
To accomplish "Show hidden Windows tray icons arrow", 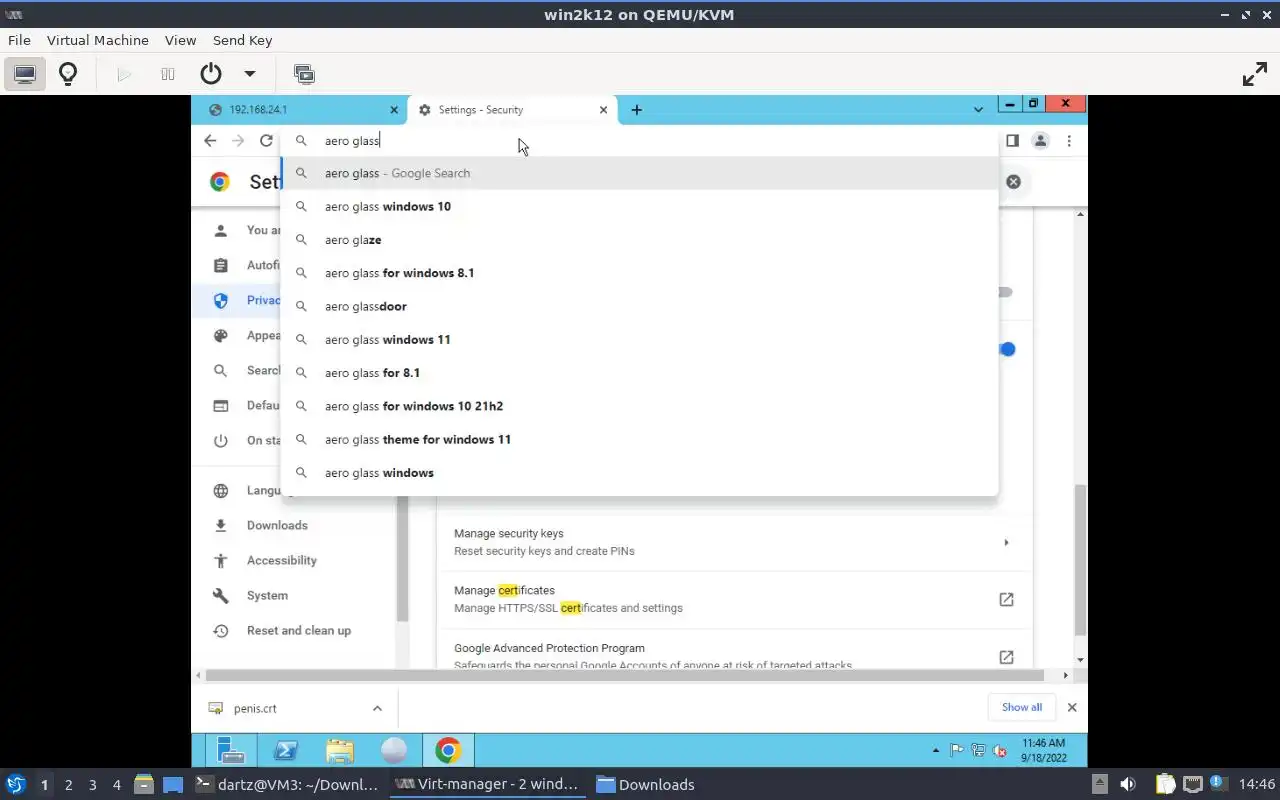I will [x=936, y=750].
